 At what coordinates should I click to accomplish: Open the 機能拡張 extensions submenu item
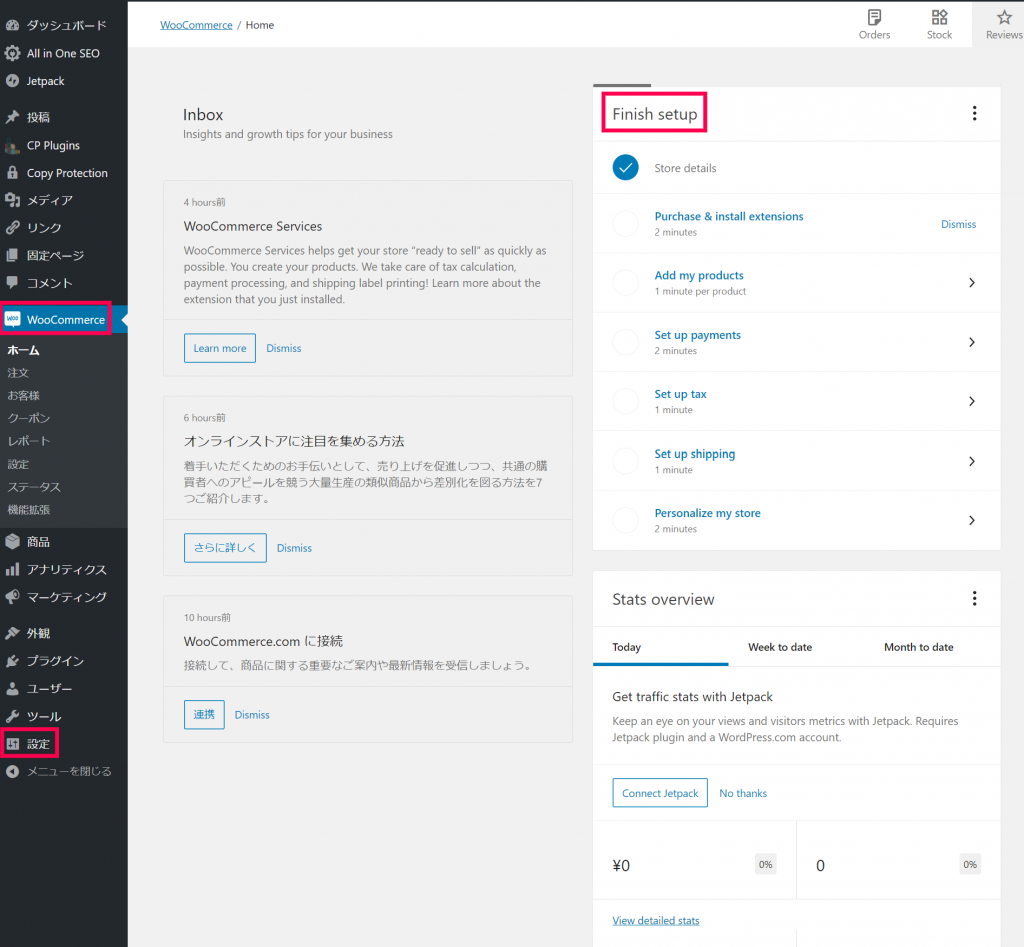point(29,510)
